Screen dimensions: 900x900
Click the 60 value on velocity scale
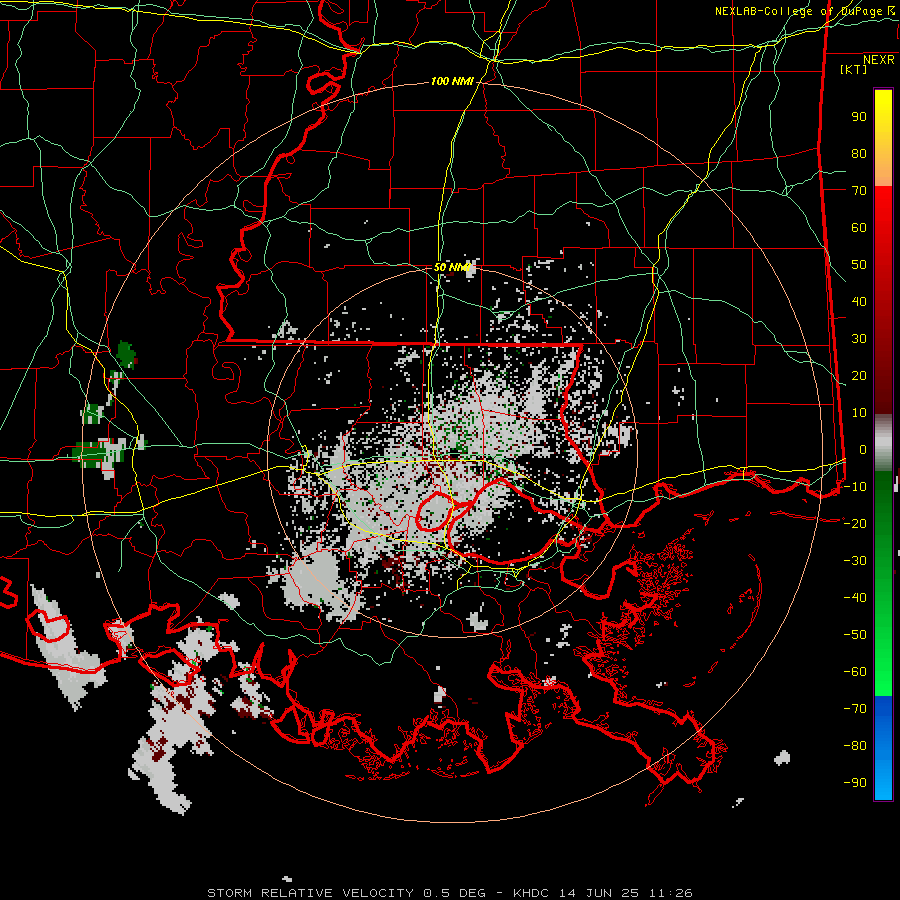(x=859, y=228)
